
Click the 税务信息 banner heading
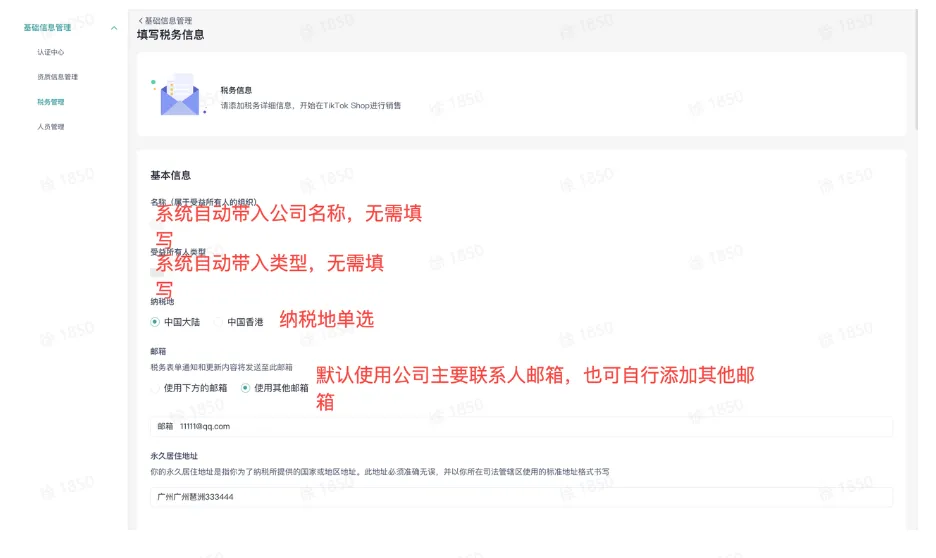pos(236,91)
